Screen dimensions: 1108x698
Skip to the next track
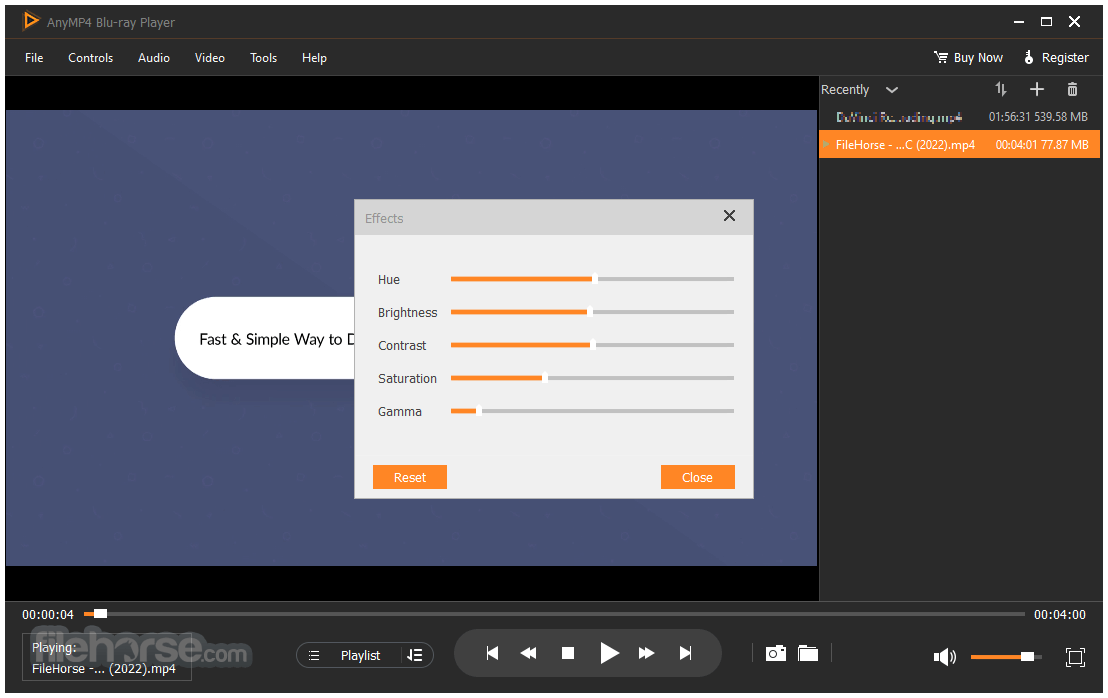point(685,653)
